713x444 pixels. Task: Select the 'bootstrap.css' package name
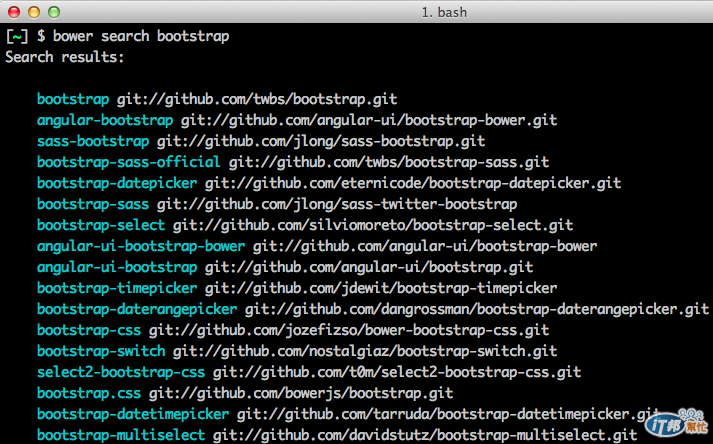[x=89, y=393]
